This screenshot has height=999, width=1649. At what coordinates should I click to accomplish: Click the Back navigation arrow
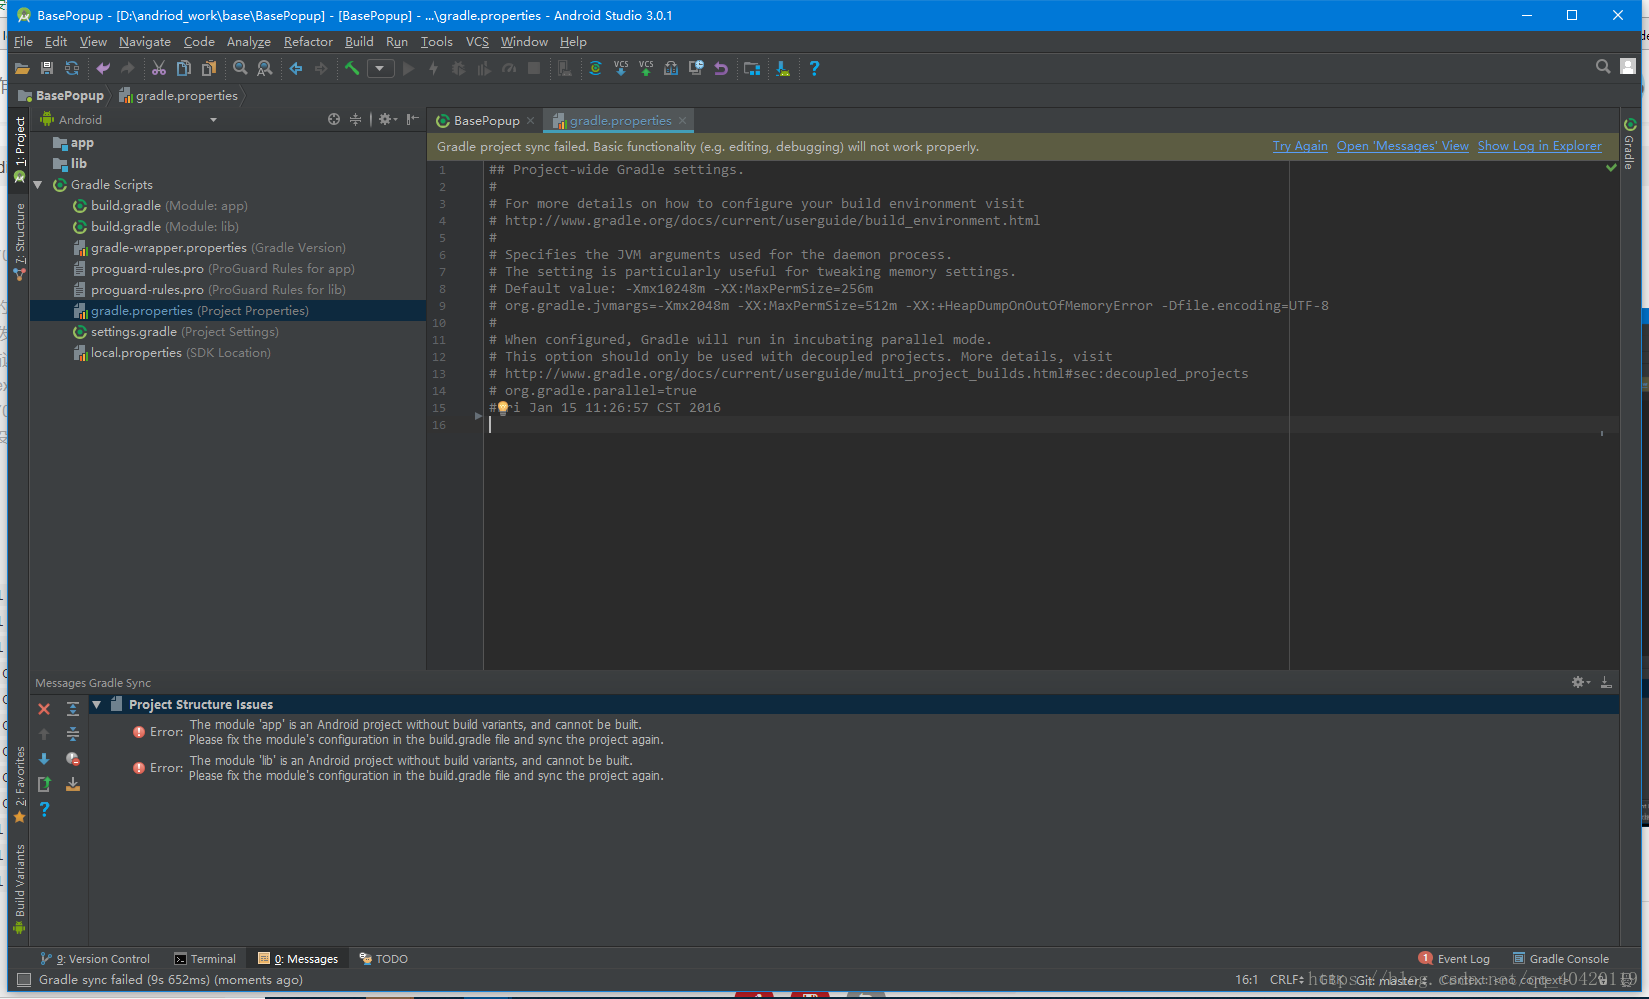(x=296, y=69)
